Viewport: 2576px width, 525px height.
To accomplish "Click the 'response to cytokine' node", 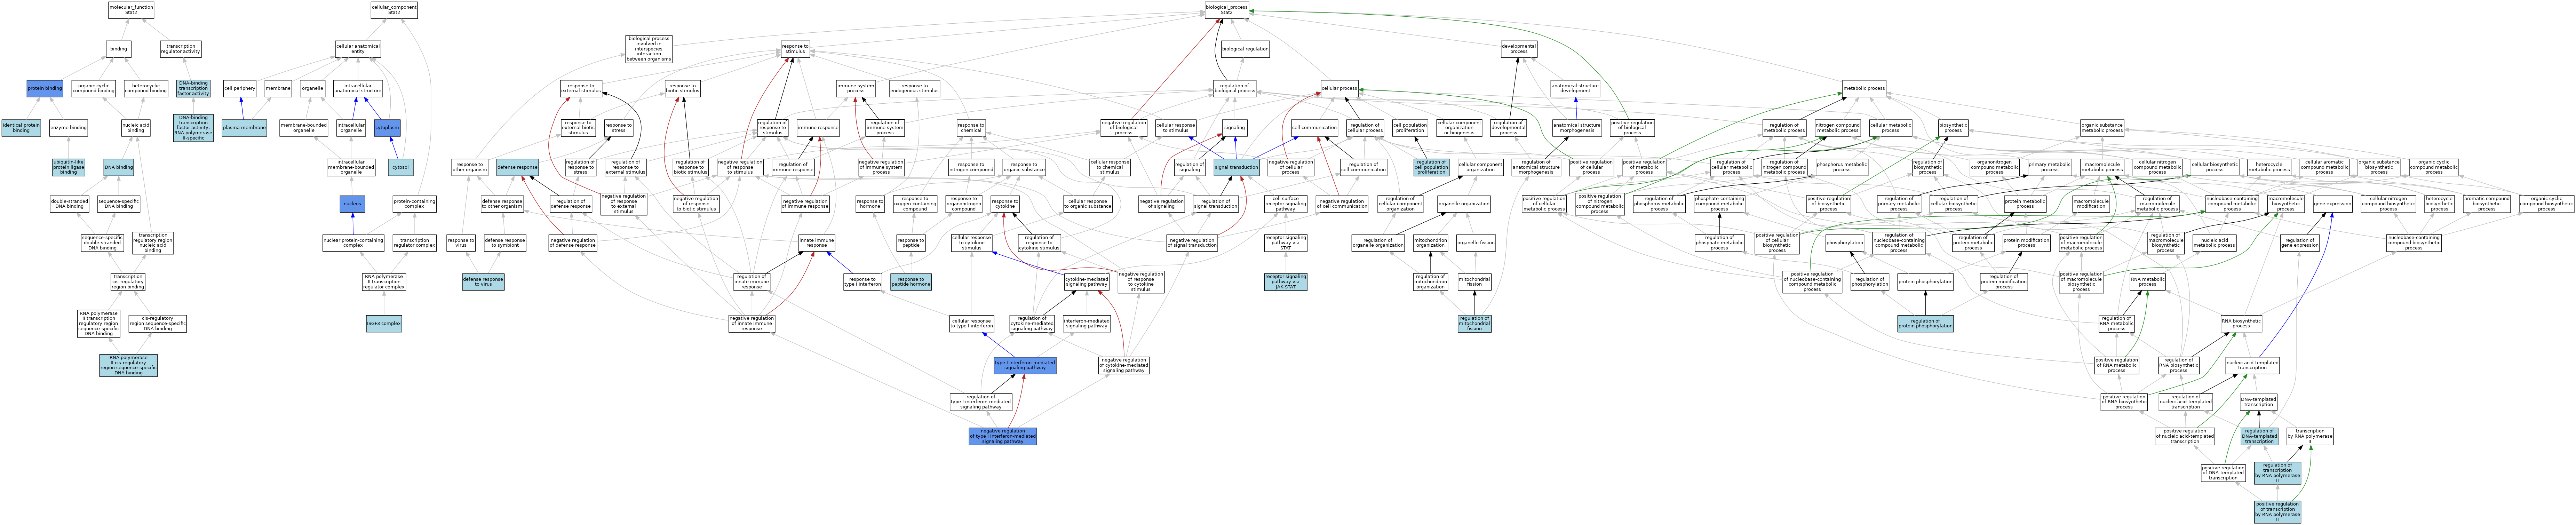I will [1005, 204].
